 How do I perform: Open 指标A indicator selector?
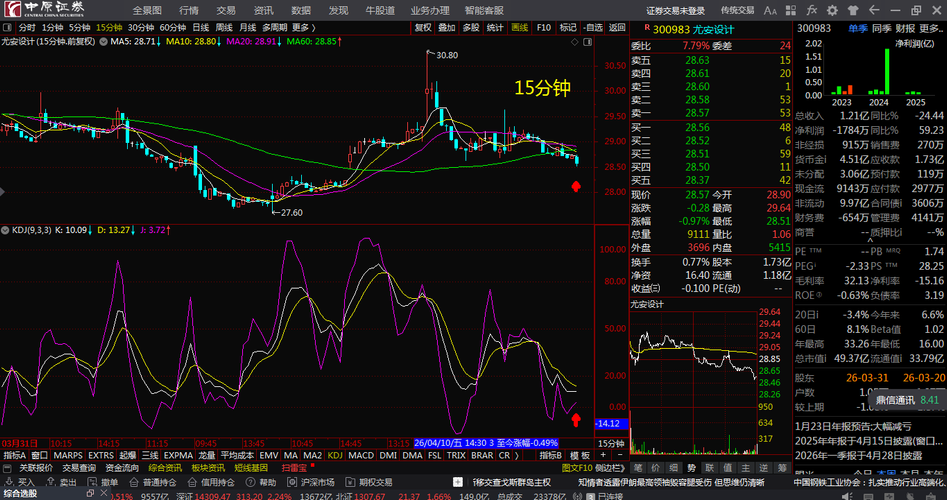pyautogui.click(x=15, y=455)
